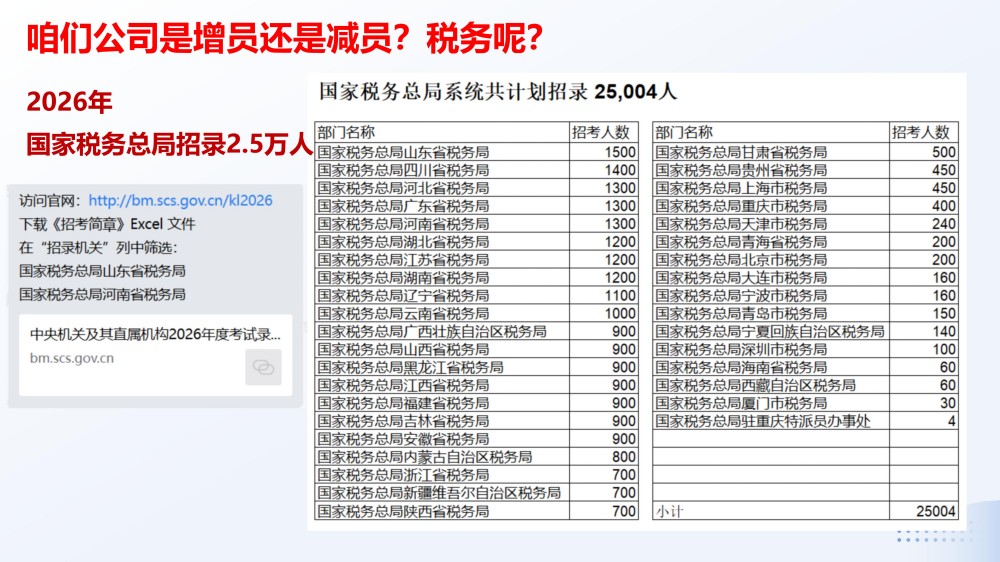Select table row 国家税务总局广东省税务局

tap(476, 205)
